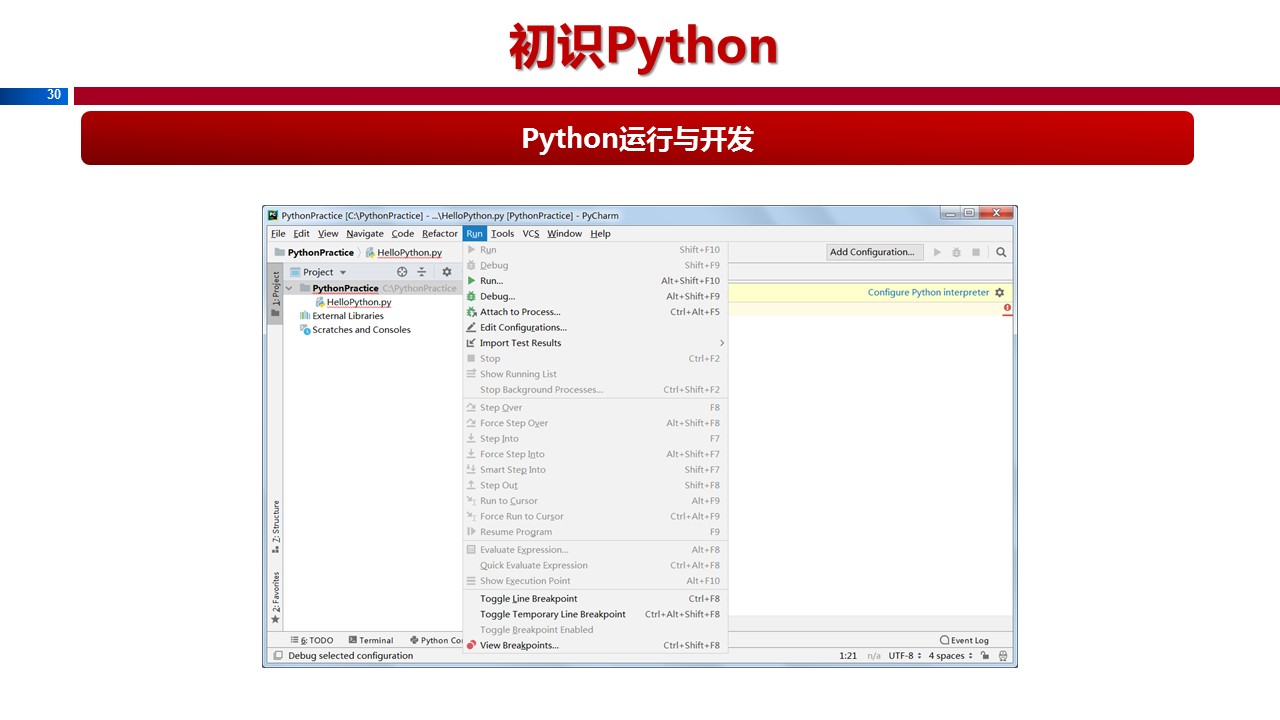The height and width of the screenshot is (720, 1280).
Task: Open the 2: Structure side tab
Action: (x=275, y=527)
